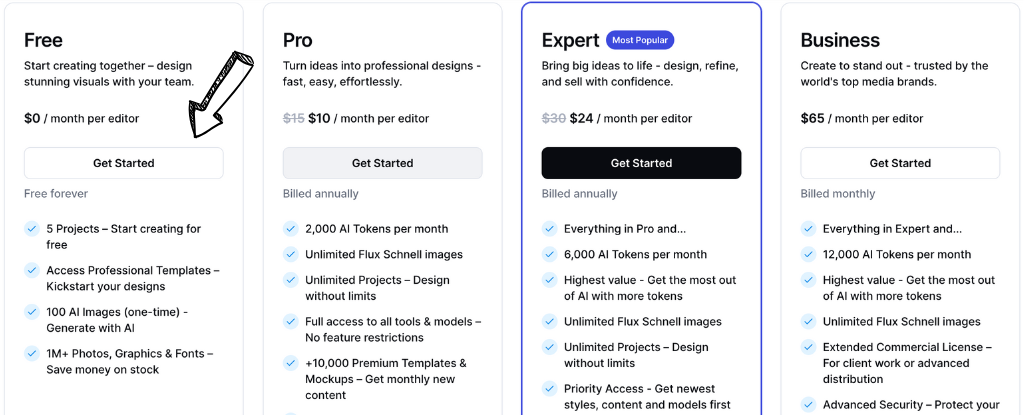Click checkmark beside 6,000 AI Tokens per month
Viewport: 1024px width, 415px height.
(x=550, y=255)
